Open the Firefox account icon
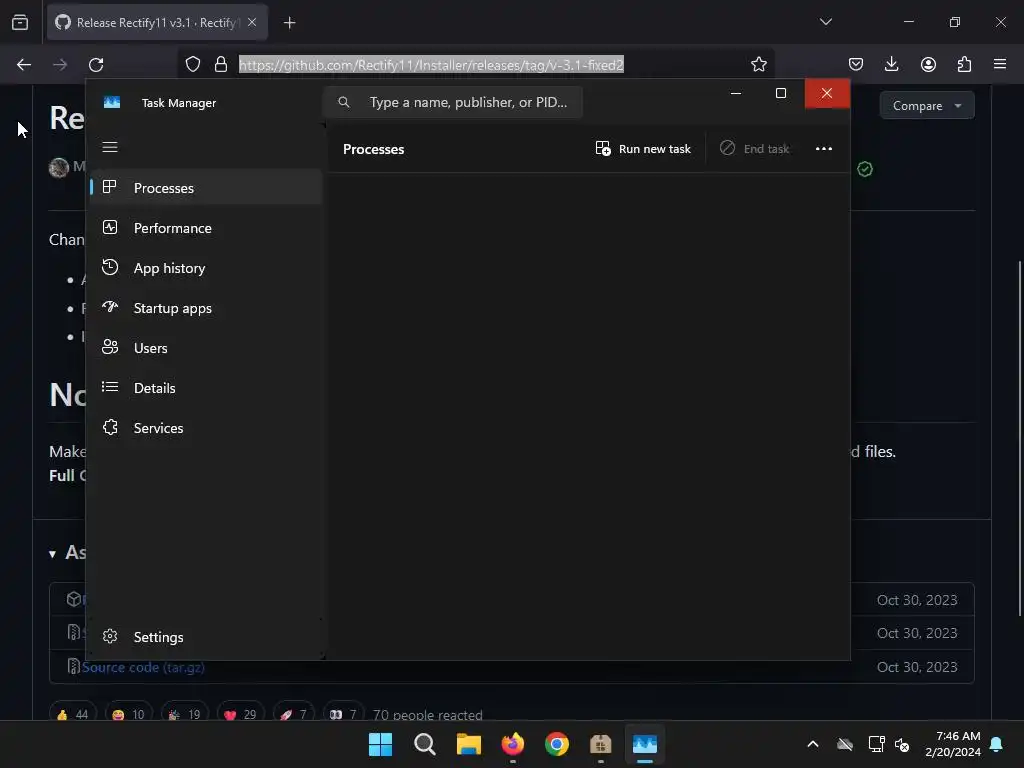This screenshot has height=768, width=1024. (x=928, y=64)
